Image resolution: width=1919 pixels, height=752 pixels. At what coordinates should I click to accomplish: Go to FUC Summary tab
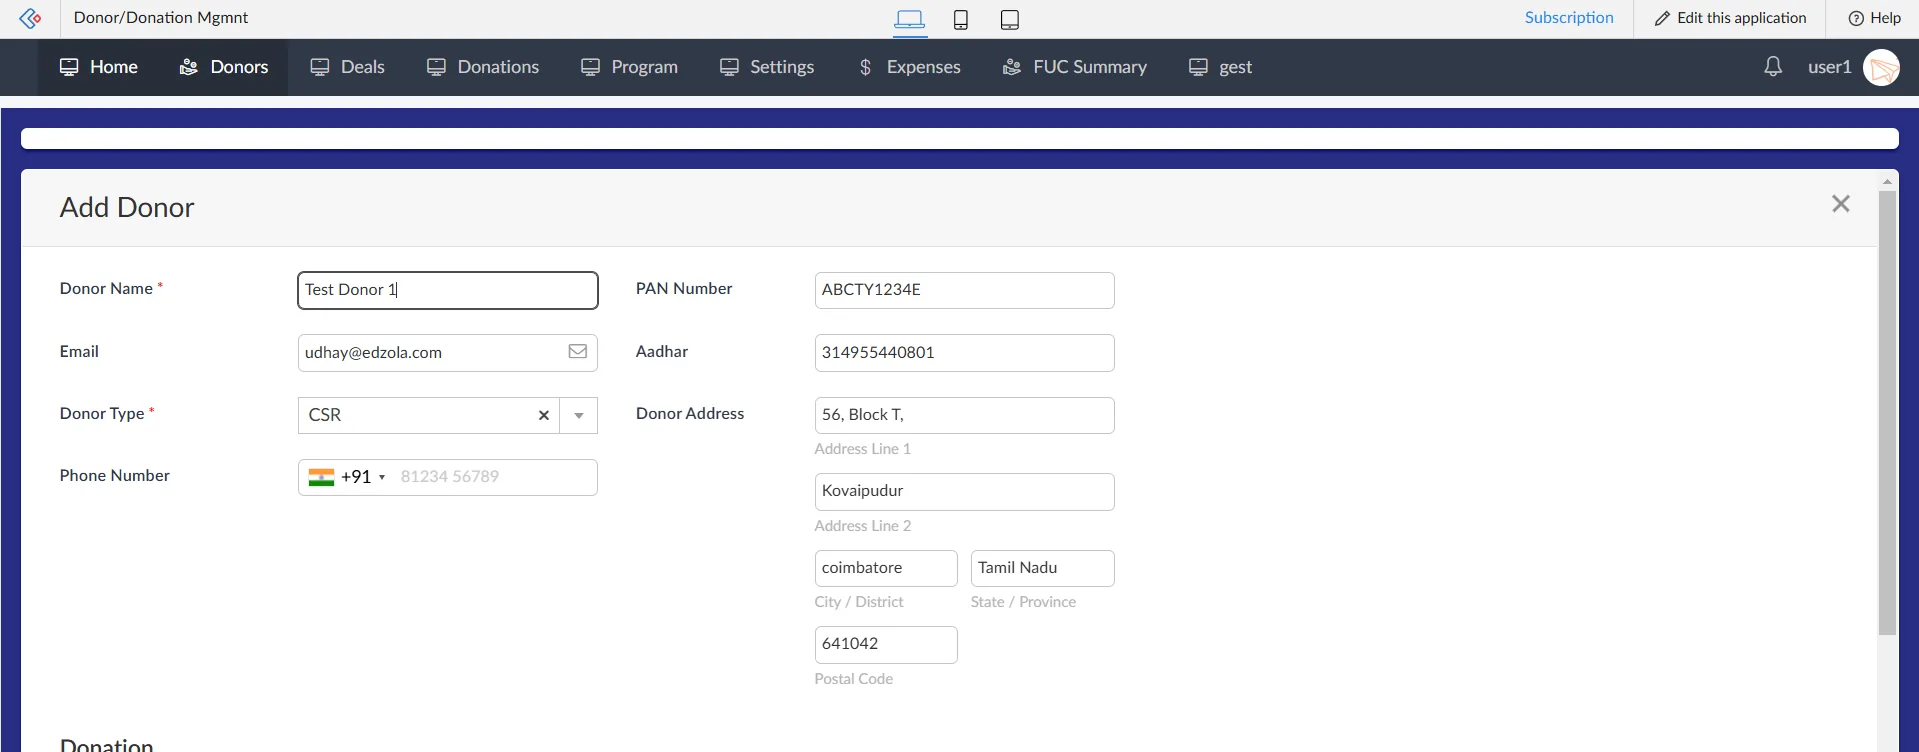pyautogui.click(x=1075, y=67)
